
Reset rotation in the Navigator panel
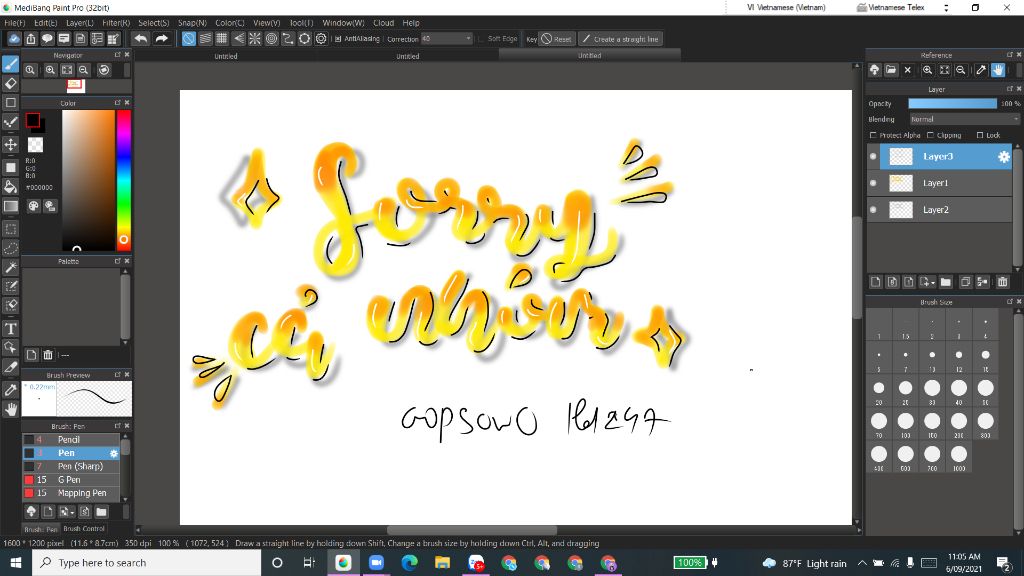(104, 70)
